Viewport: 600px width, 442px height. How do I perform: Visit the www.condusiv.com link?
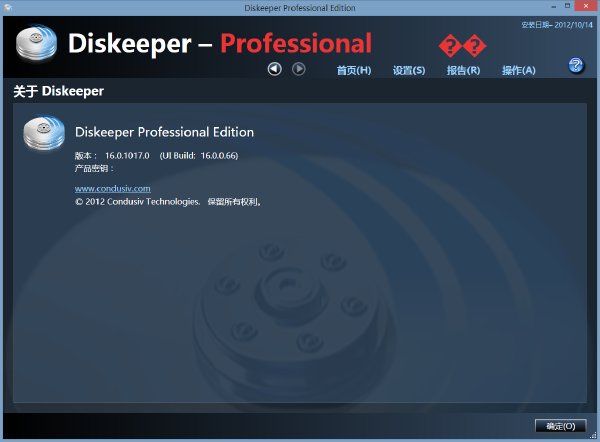(x=112, y=189)
